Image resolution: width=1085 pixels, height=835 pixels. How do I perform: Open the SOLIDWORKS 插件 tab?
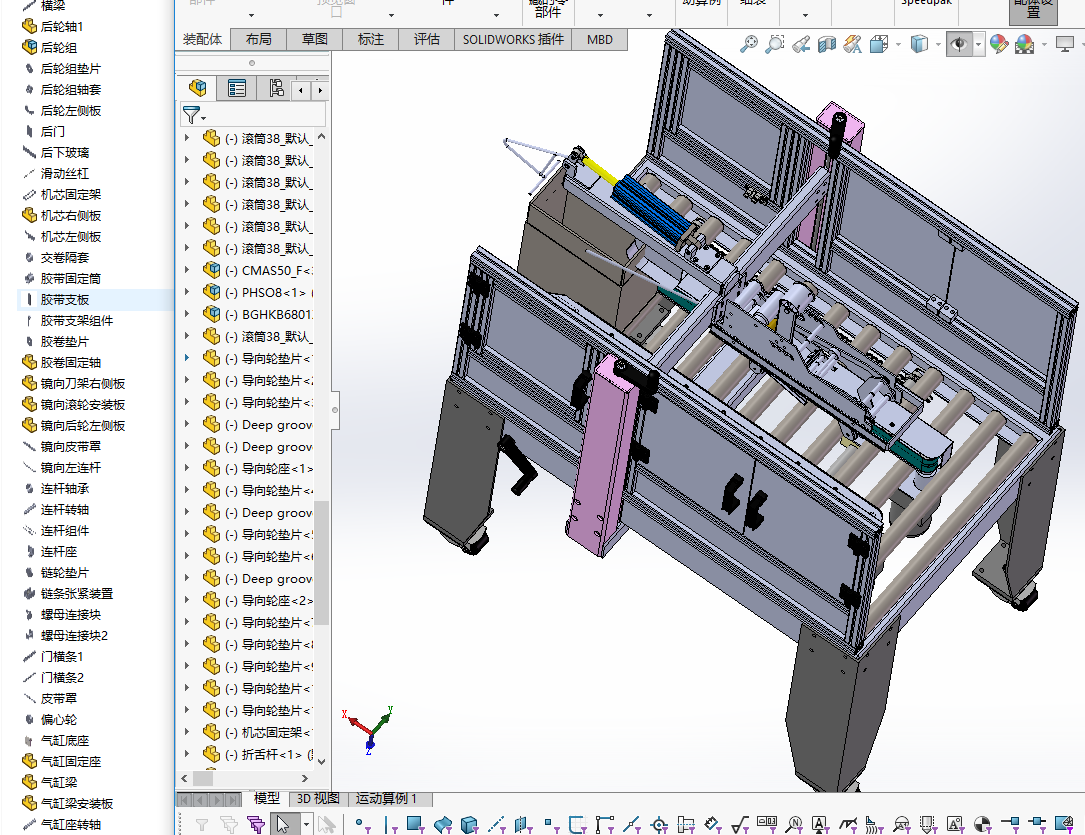point(513,39)
